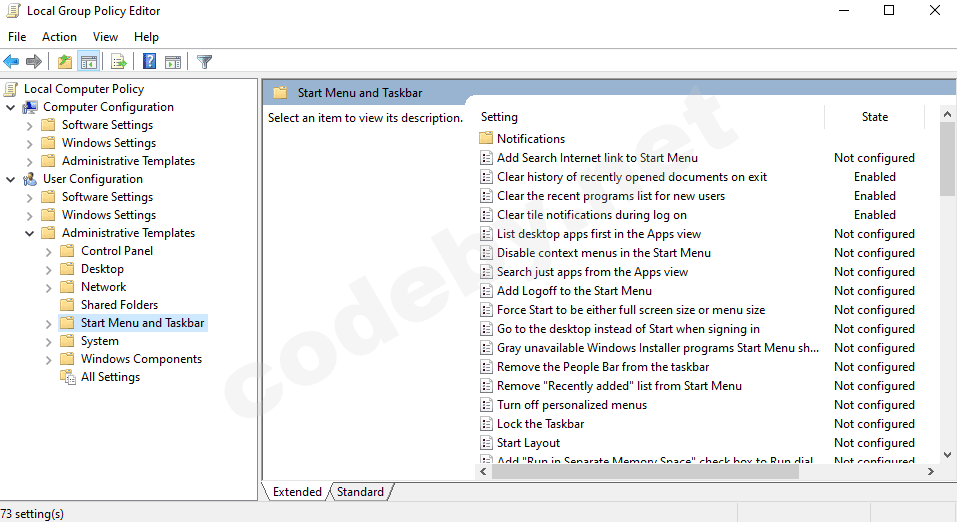Click policy icon beside Add Logoff to the Start Menu
The height and width of the screenshot is (522, 957).
[486, 291]
